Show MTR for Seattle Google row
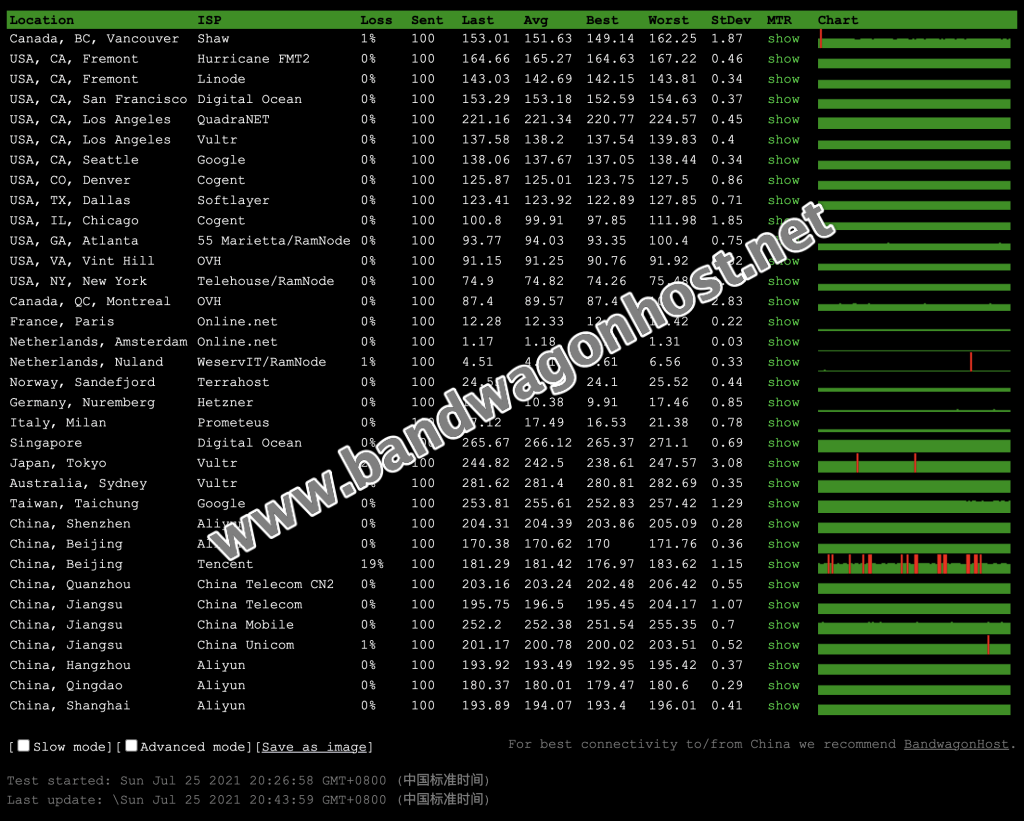Screen dimensions: 1024x821 (783, 160)
